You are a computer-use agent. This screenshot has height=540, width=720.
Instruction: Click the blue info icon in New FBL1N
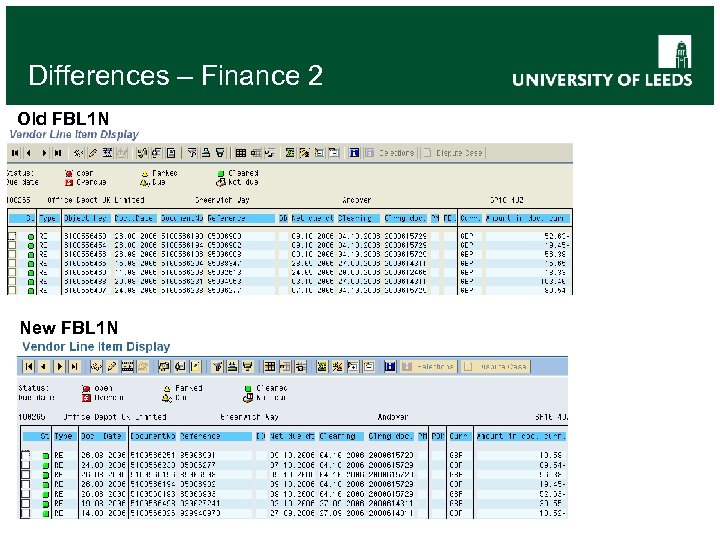point(390,366)
